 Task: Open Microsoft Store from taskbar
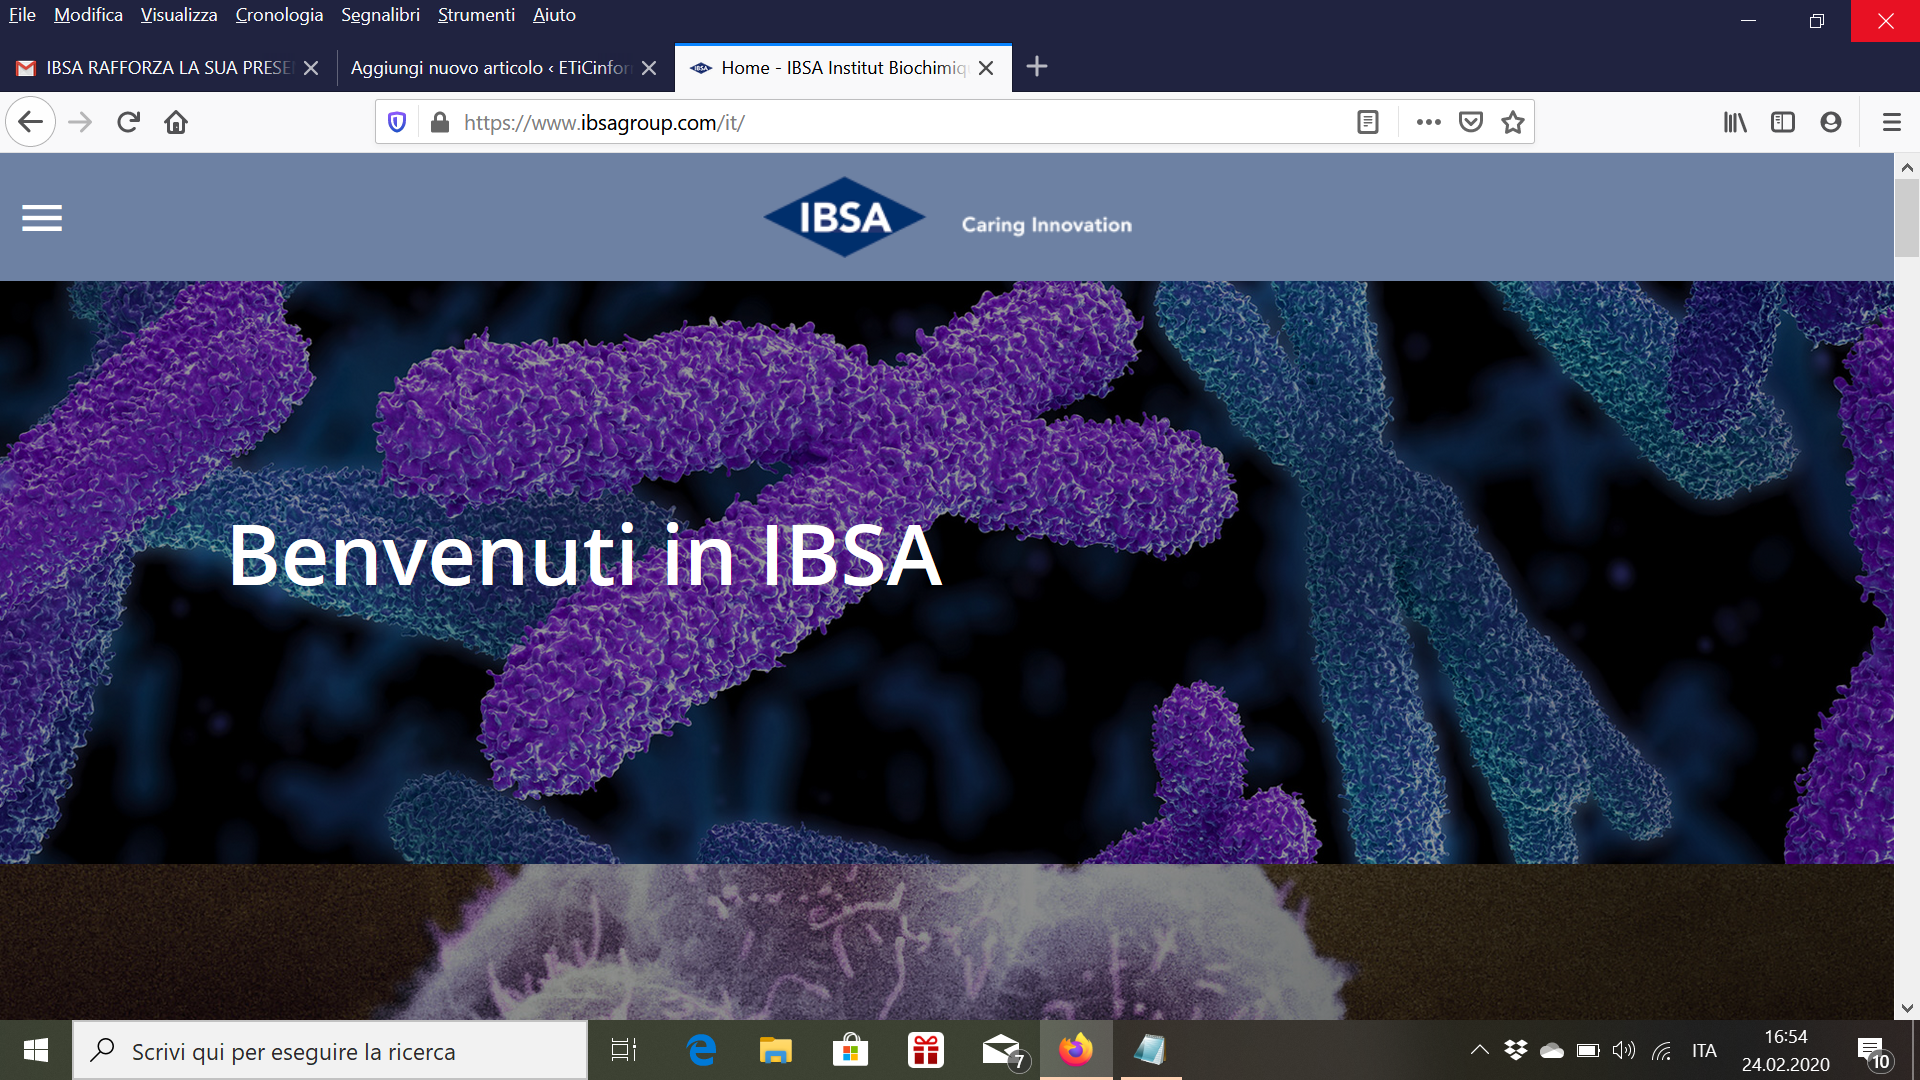coord(850,1050)
